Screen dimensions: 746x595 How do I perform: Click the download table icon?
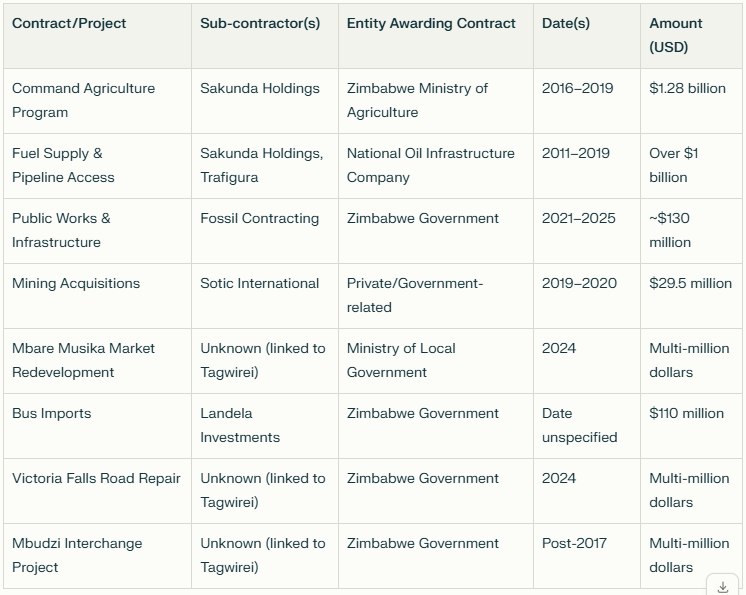click(x=722, y=586)
